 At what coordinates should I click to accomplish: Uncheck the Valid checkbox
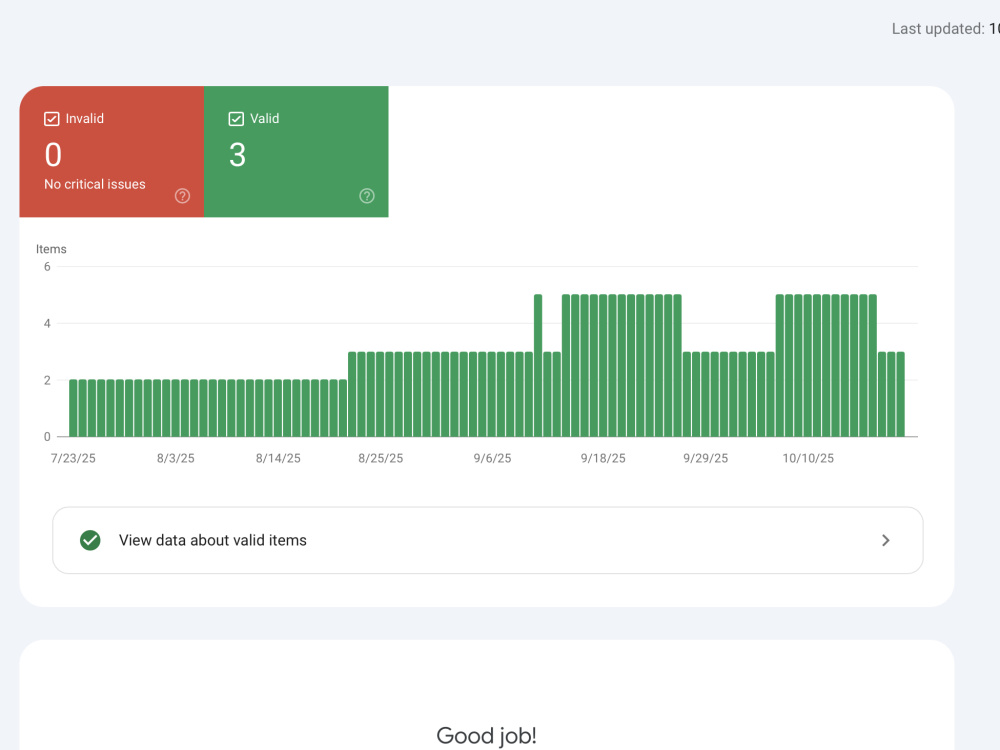coord(236,119)
